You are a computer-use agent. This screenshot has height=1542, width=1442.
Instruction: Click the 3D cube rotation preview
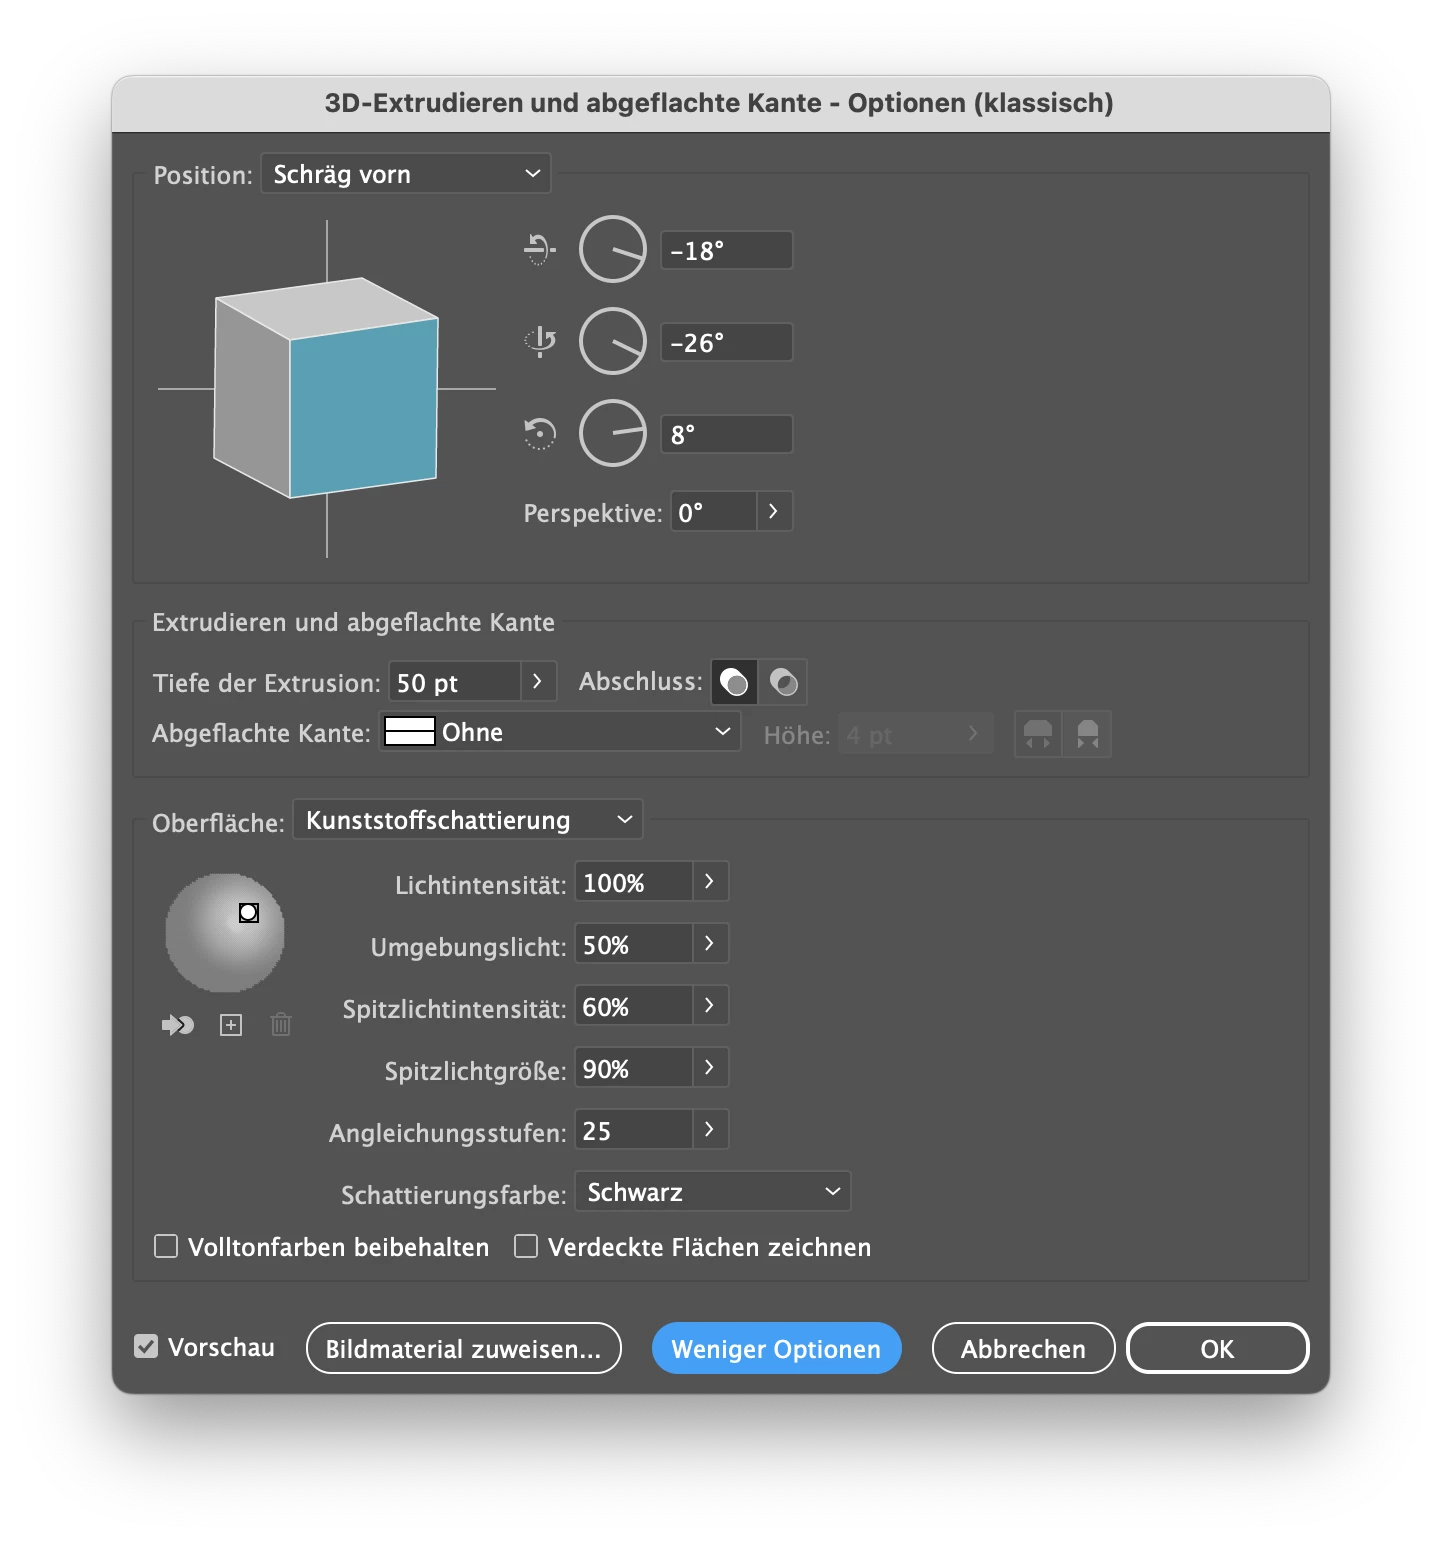327,388
